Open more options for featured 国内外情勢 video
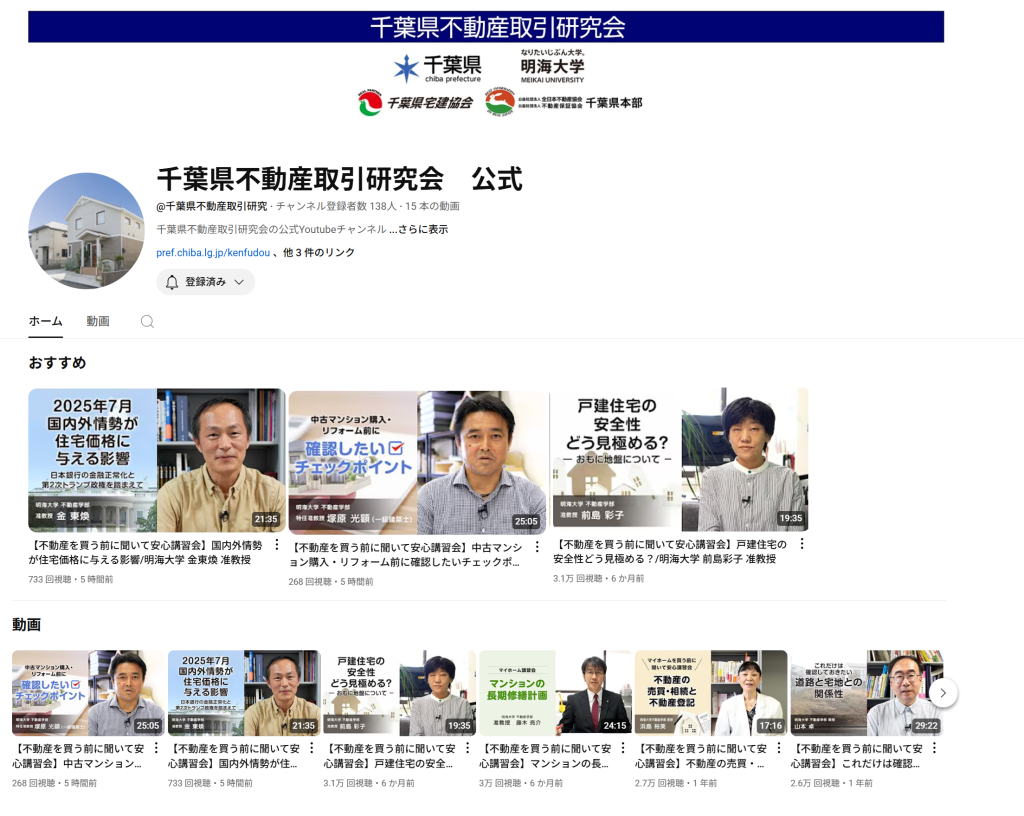Image resolution: width=1024 pixels, height=816 pixels. pyautogui.click(x=277, y=544)
